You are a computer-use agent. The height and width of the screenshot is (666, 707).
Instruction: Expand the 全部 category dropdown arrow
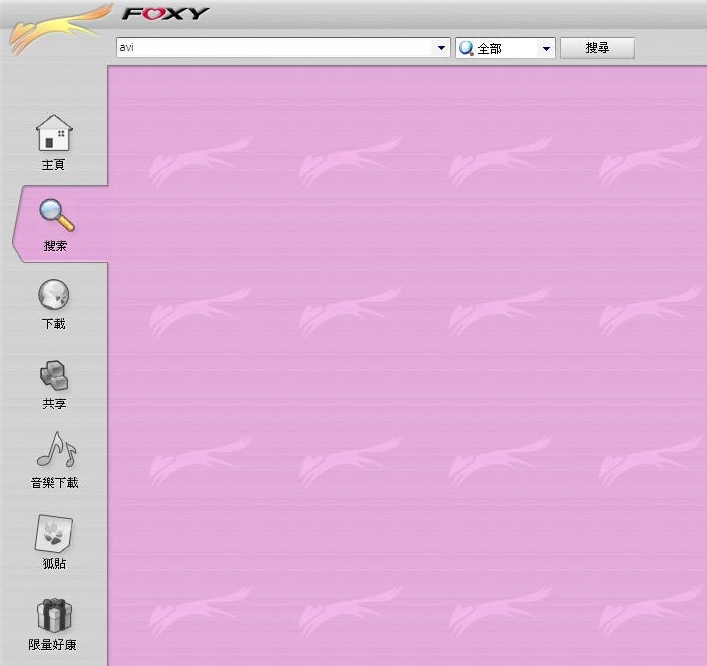click(x=546, y=48)
